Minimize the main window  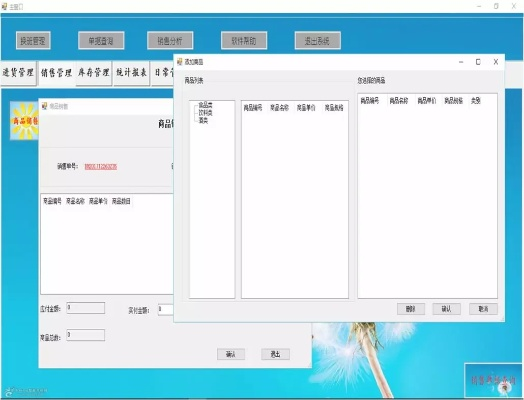click(479, 6)
